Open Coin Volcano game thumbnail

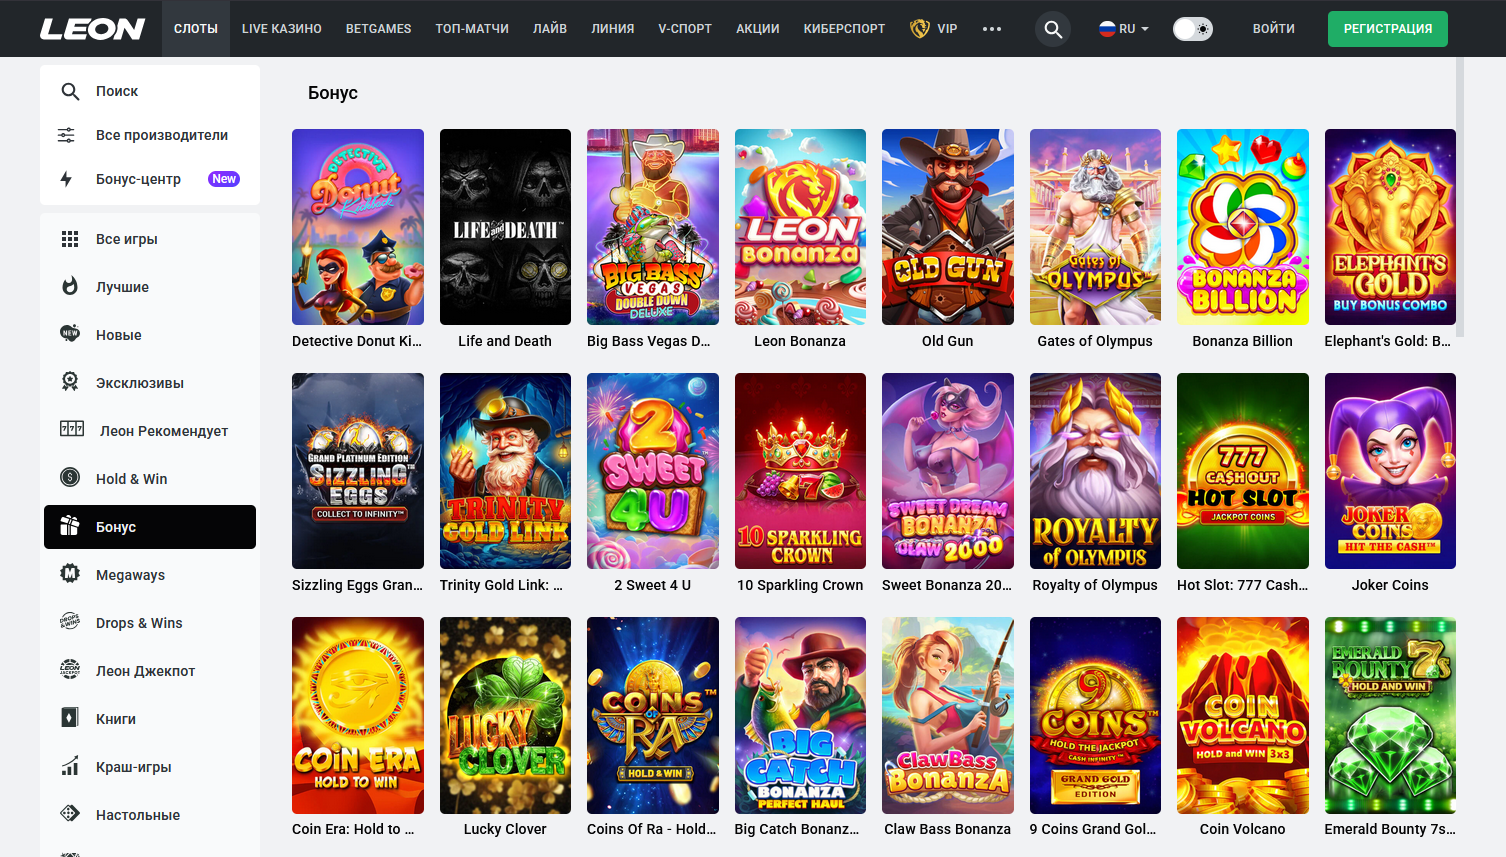(x=1243, y=715)
